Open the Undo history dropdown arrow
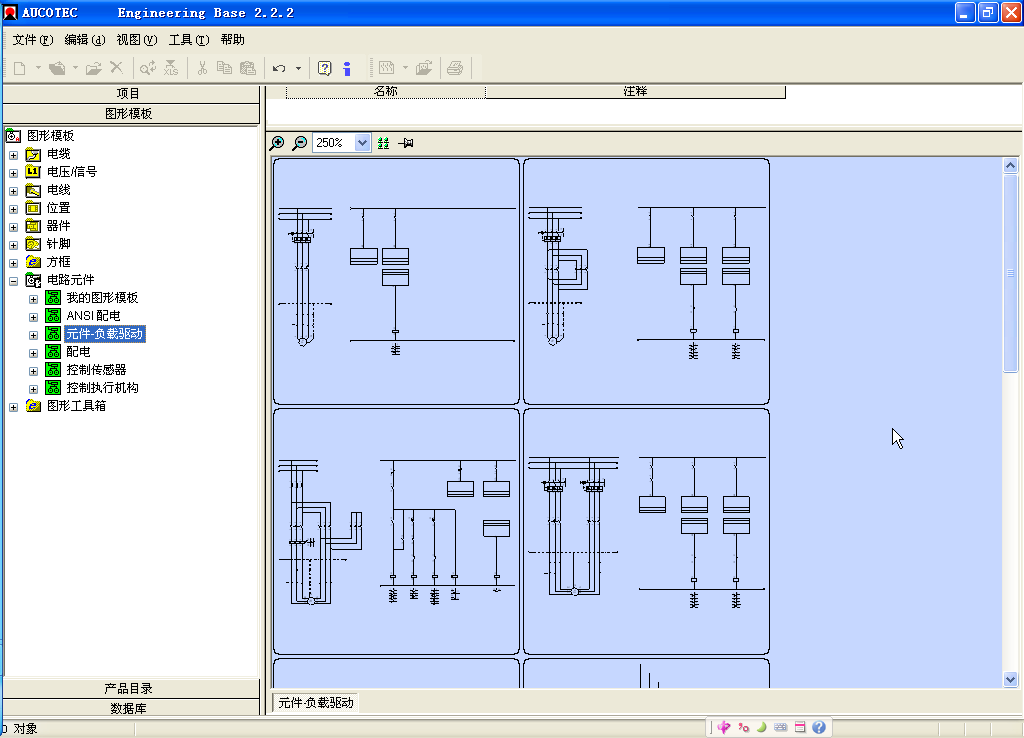 [298, 68]
